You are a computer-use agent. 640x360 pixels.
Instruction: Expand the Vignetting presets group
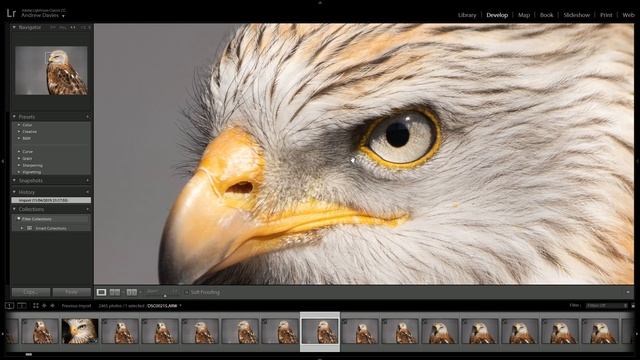pos(19,172)
